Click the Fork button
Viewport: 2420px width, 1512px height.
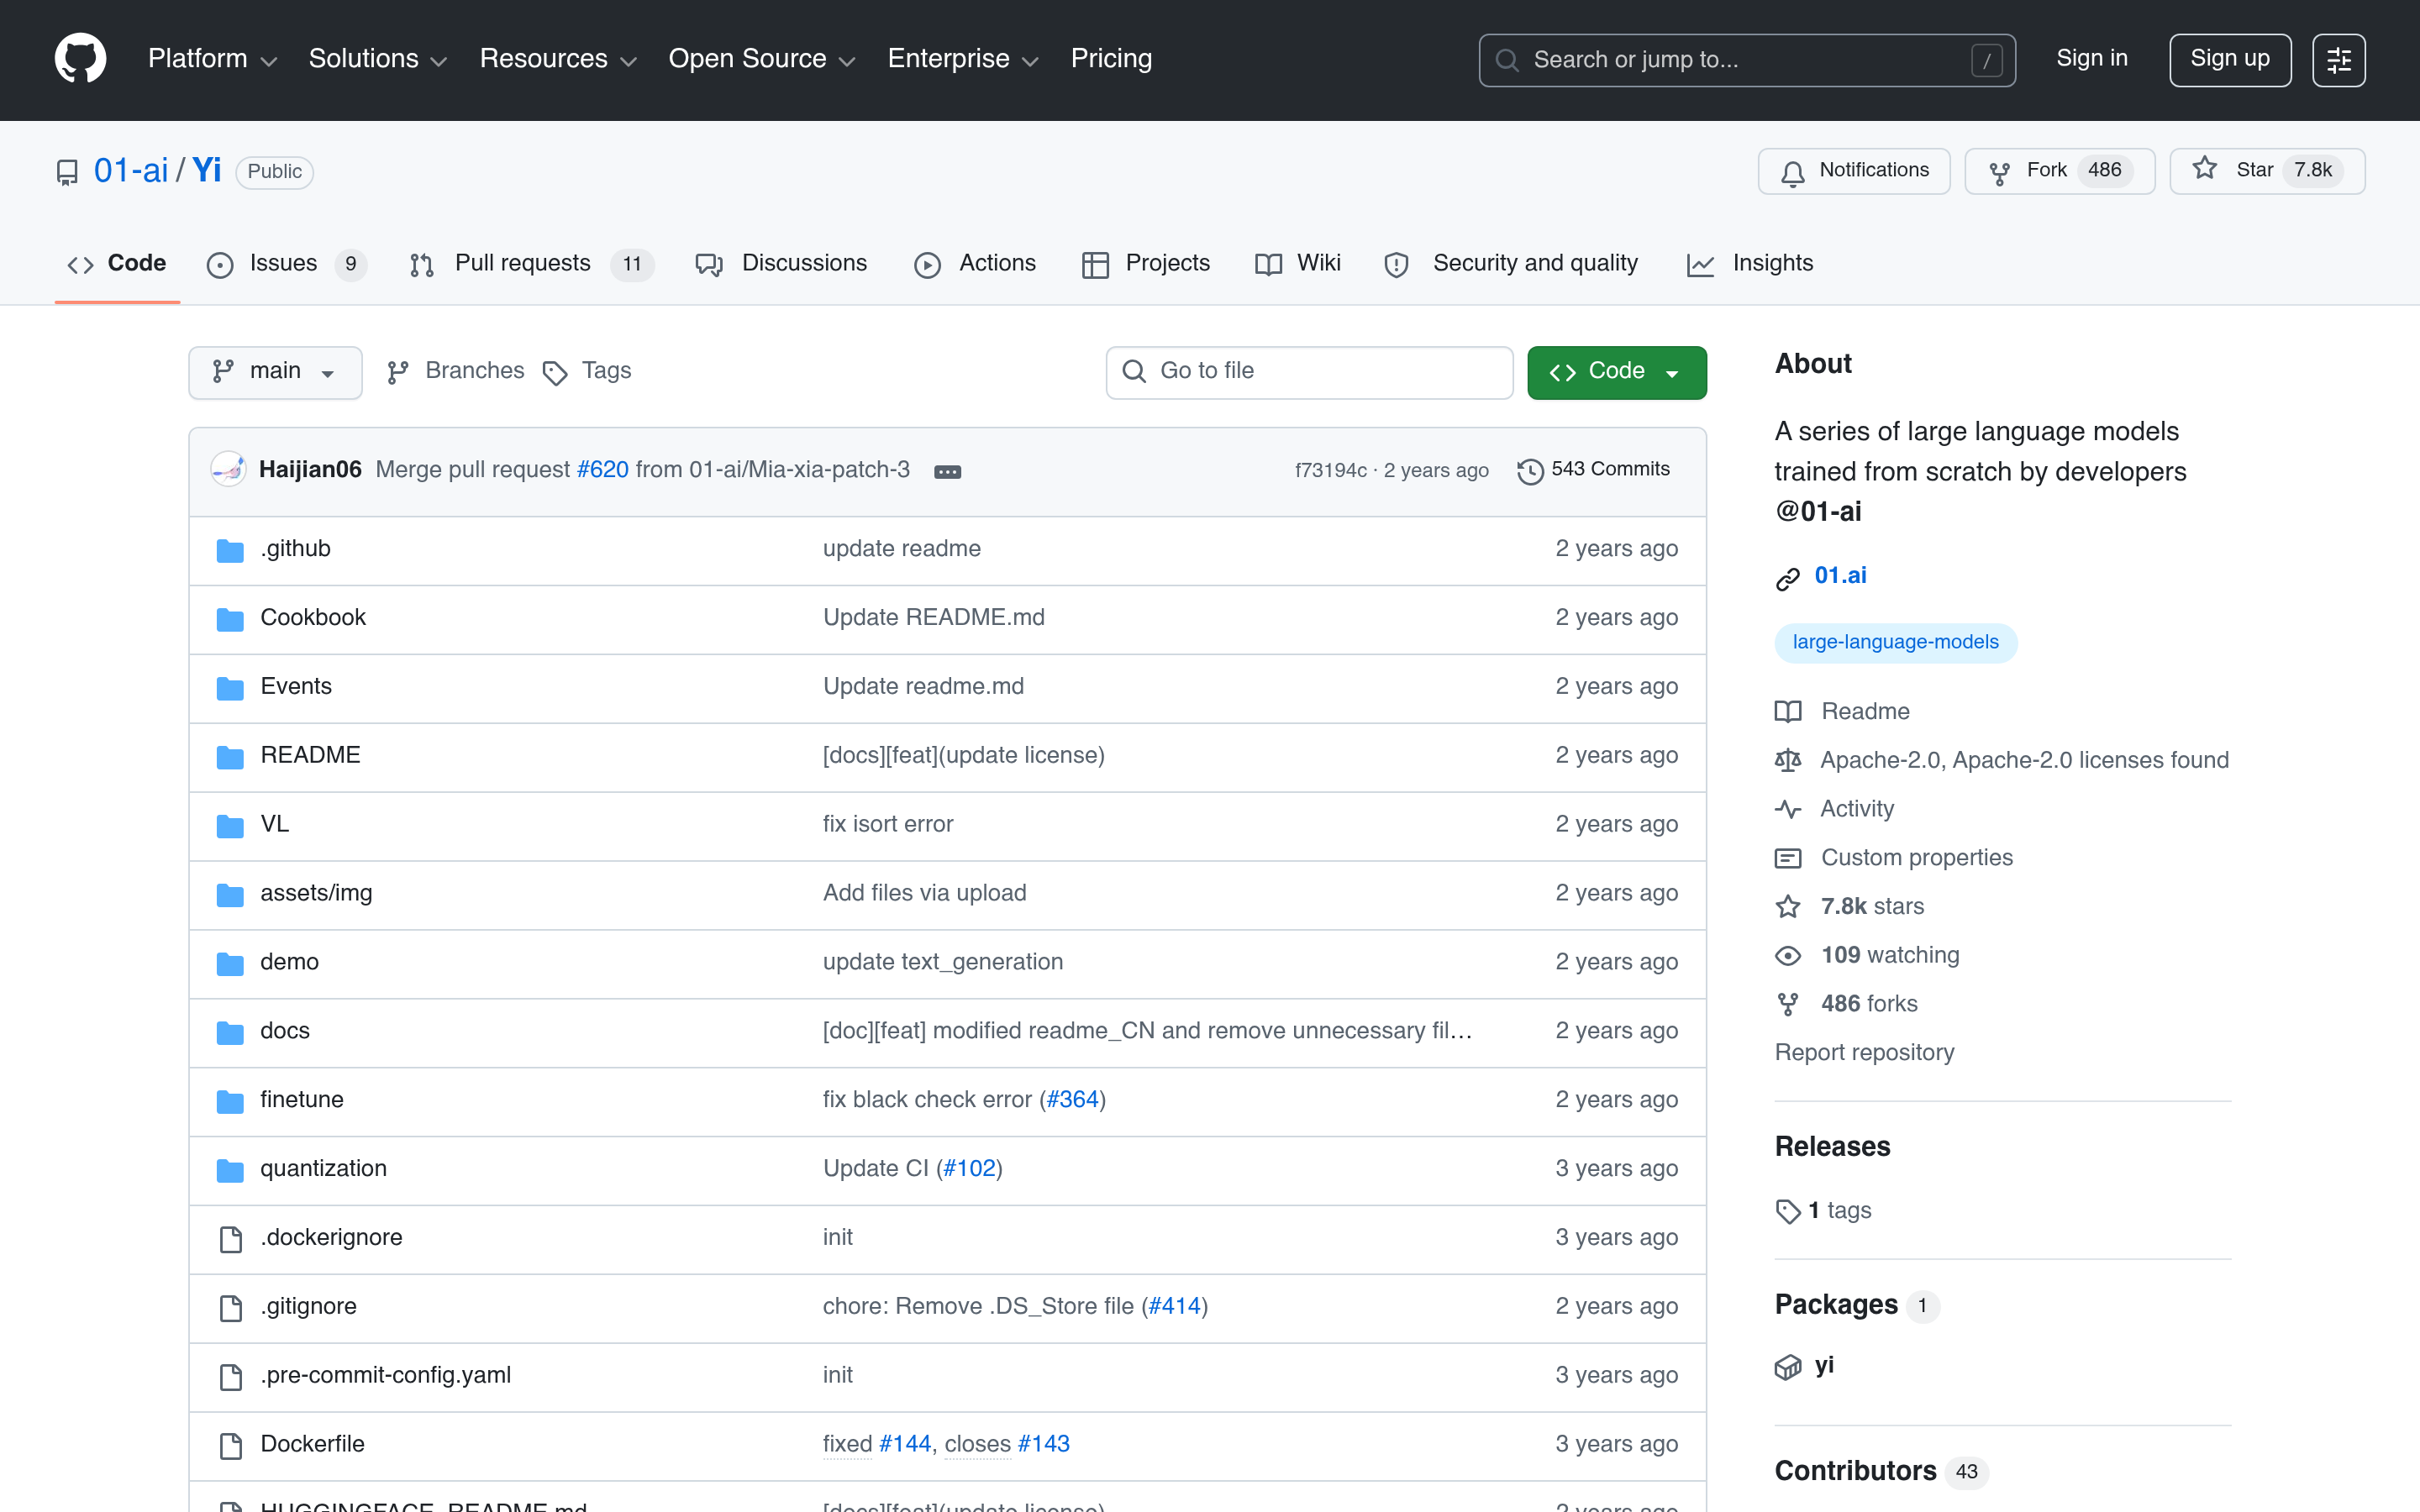pos(2059,171)
